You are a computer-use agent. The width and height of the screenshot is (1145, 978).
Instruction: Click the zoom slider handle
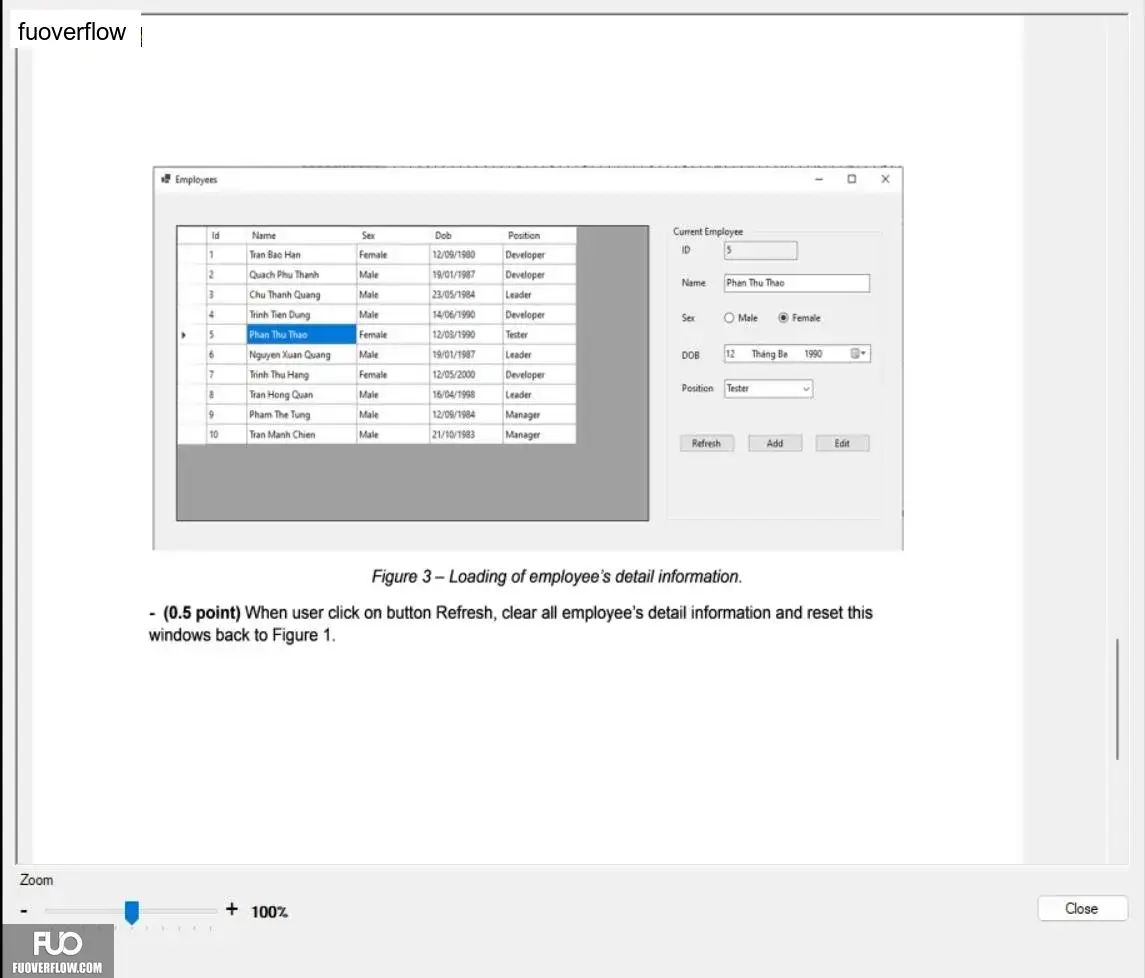click(131, 912)
